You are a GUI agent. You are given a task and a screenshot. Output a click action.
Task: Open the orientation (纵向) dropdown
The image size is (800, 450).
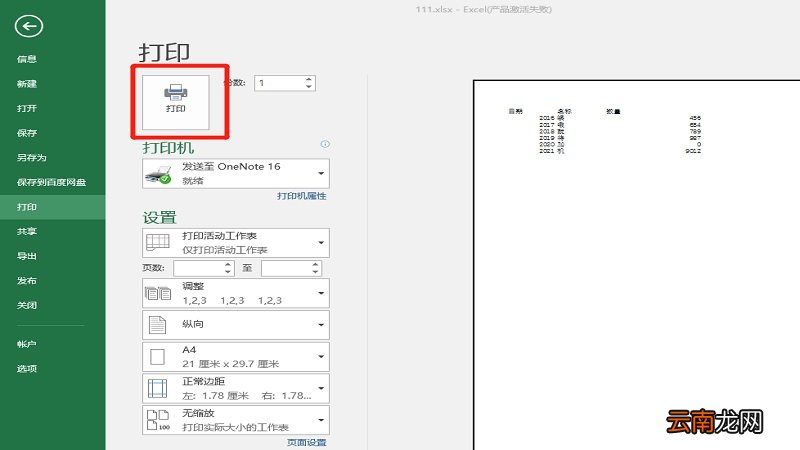pyautogui.click(x=236, y=324)
